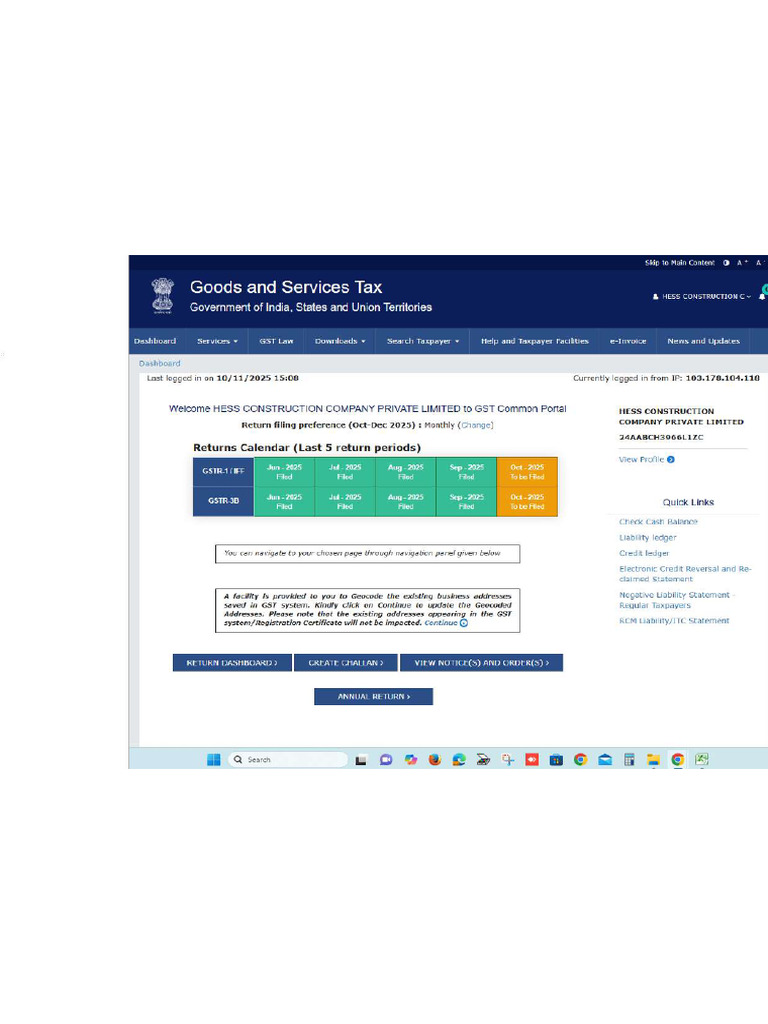The image size is (768, 1024).
Task: Open Copilot from the taskbar
Action: click(411, 760)
